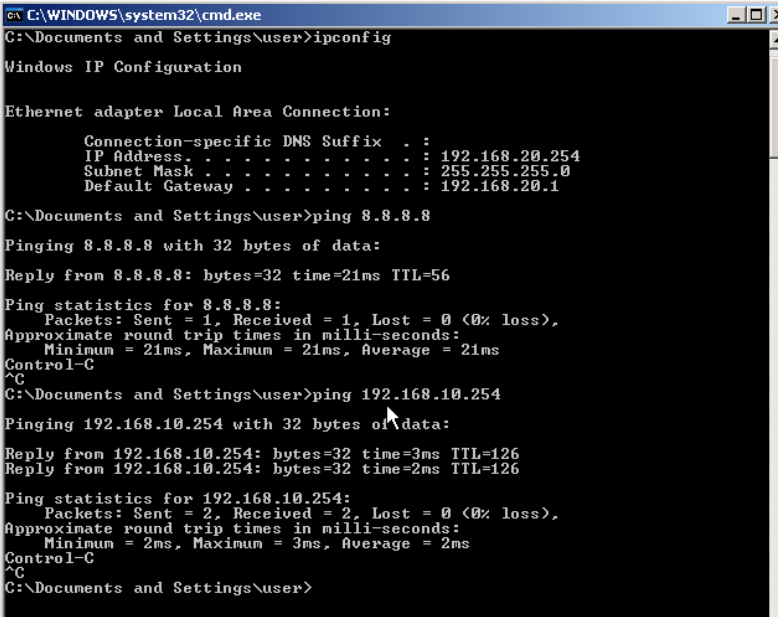778x617 pixels.
Task: Click the reply line with time=3ms
Action: click(x=262, y=454)
